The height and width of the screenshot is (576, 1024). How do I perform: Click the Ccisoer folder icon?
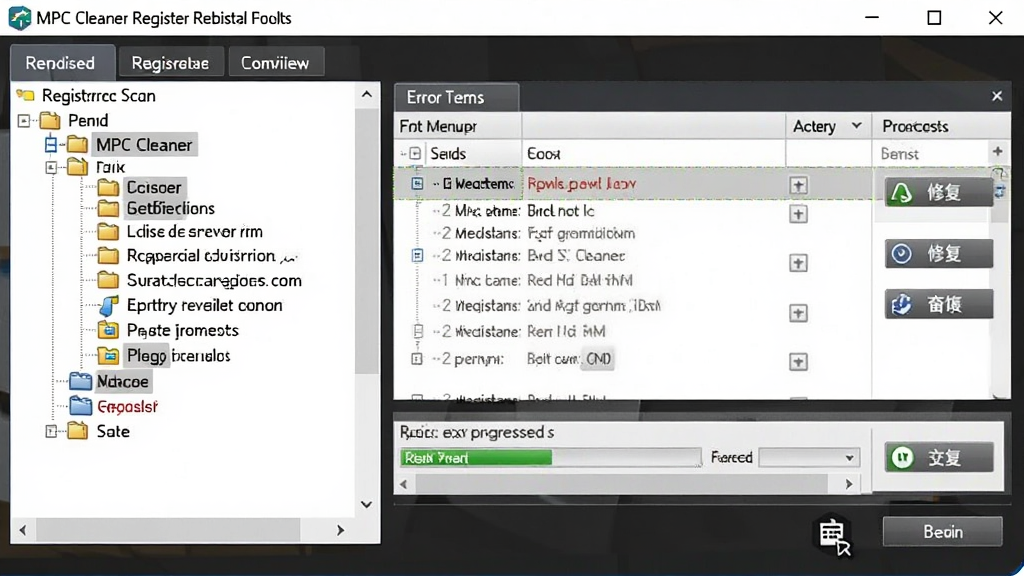point(108,188)
